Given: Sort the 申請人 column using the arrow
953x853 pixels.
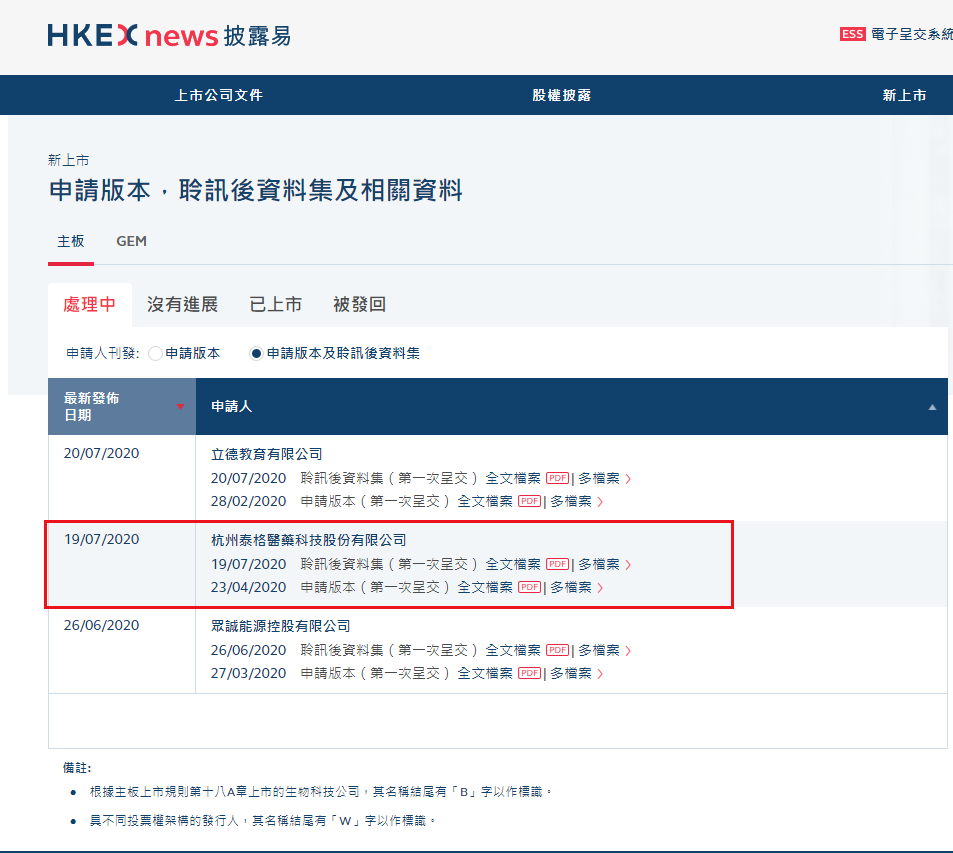Looking at the screenshot, I should (932, 407).
